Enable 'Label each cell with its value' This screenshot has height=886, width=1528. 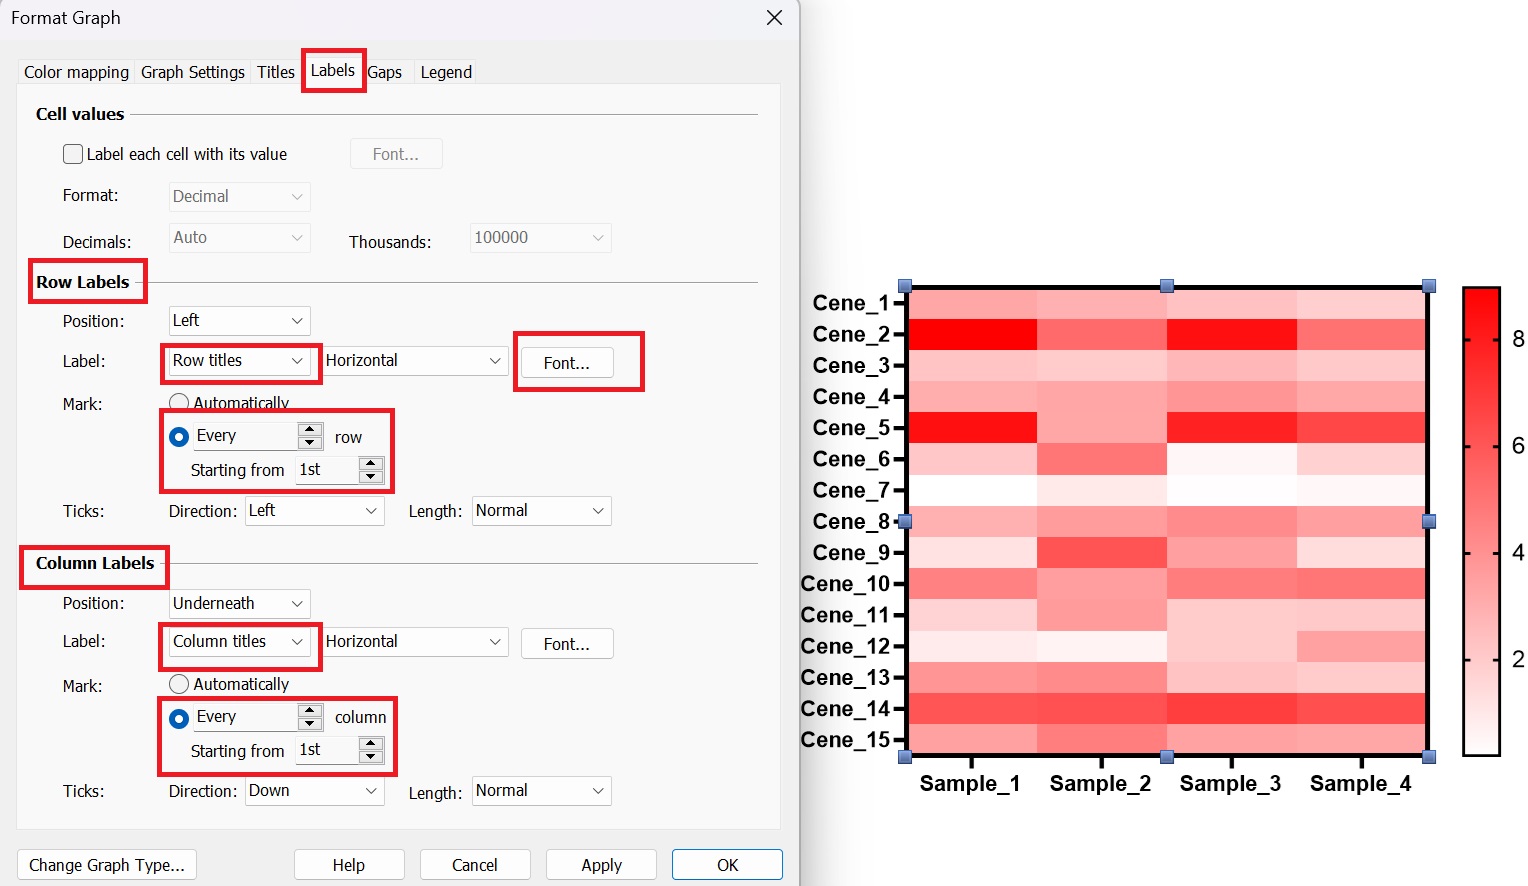pos(73,154)
